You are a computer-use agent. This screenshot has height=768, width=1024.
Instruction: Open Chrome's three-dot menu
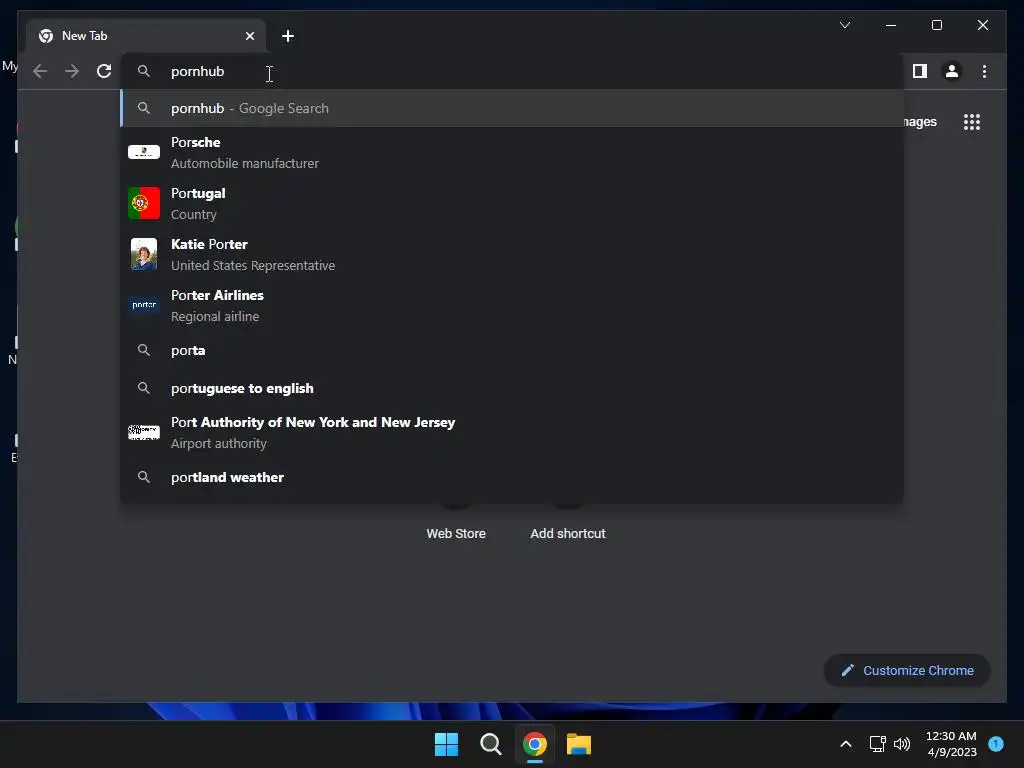(984, 71)
